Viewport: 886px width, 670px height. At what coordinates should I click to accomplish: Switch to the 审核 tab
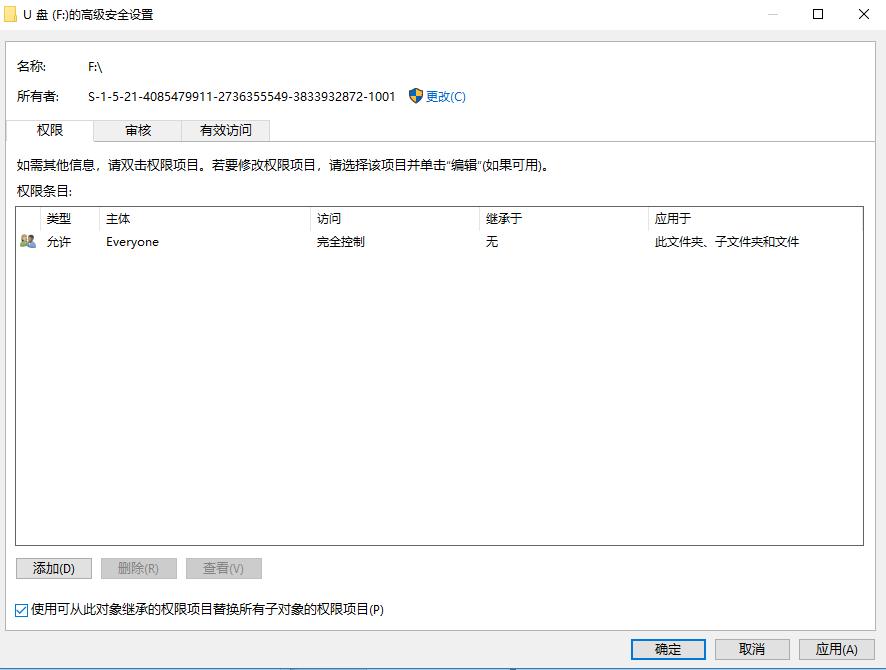[136, 130]
